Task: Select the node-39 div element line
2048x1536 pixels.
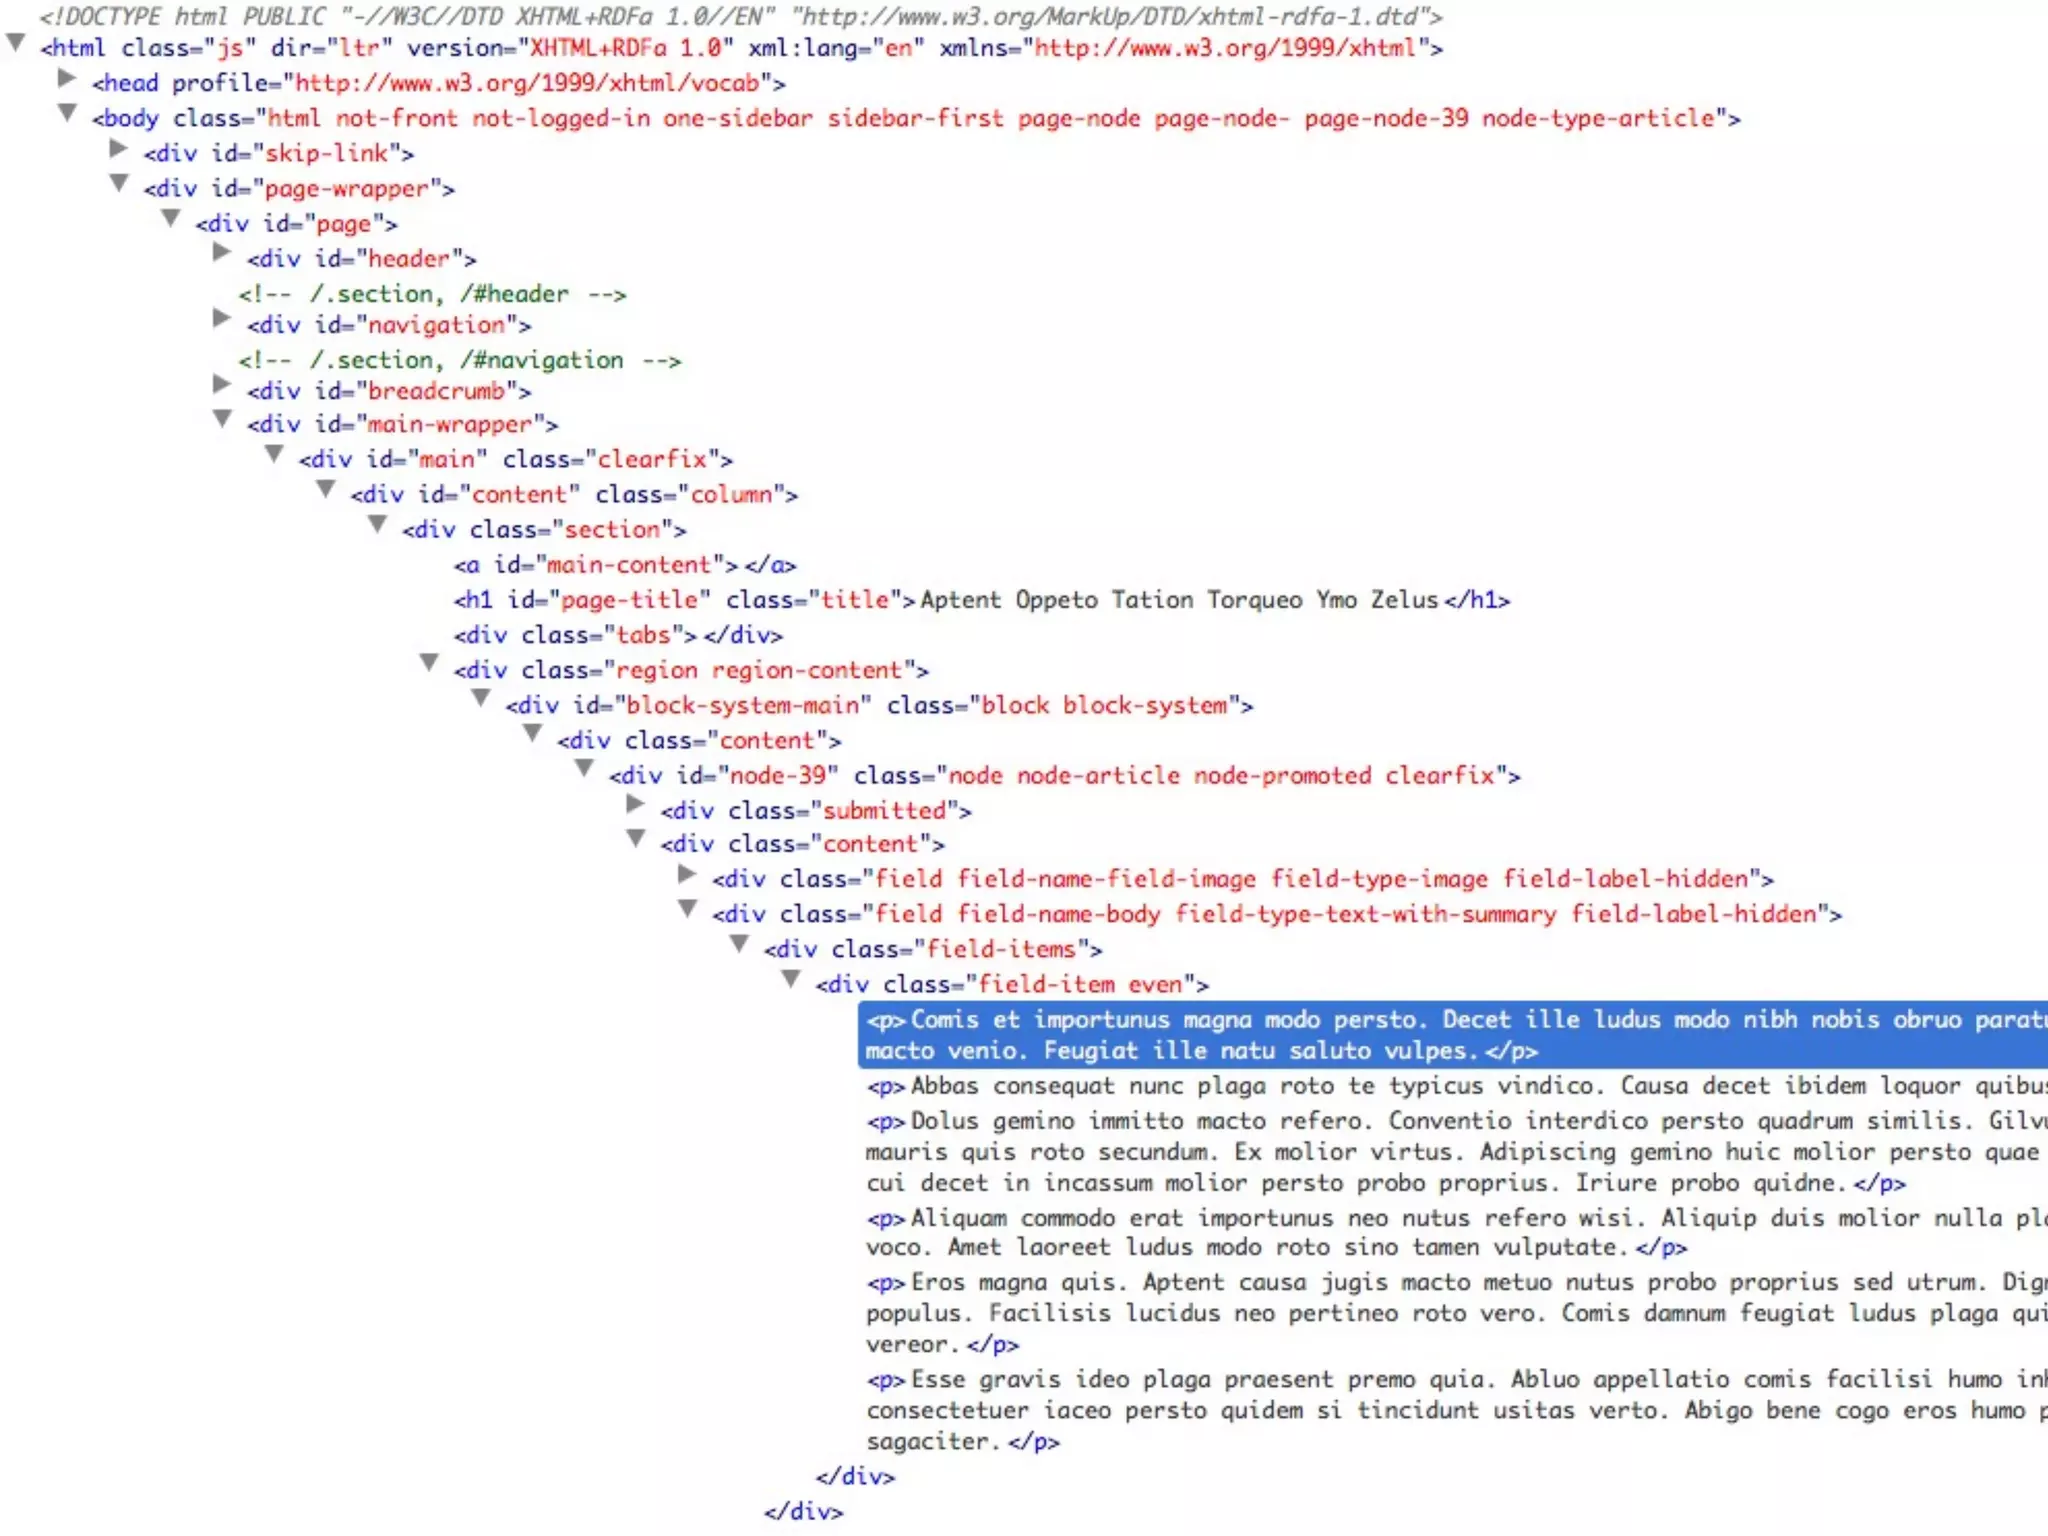Action: pyautogui.click(x=1063, y=776)
